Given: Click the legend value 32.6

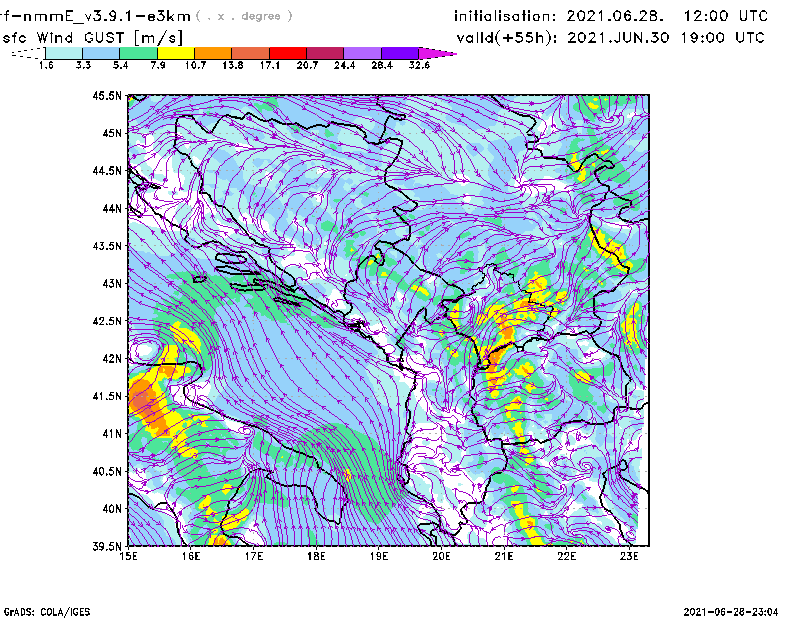Looking at the screenshot, I should click(419, 65).
